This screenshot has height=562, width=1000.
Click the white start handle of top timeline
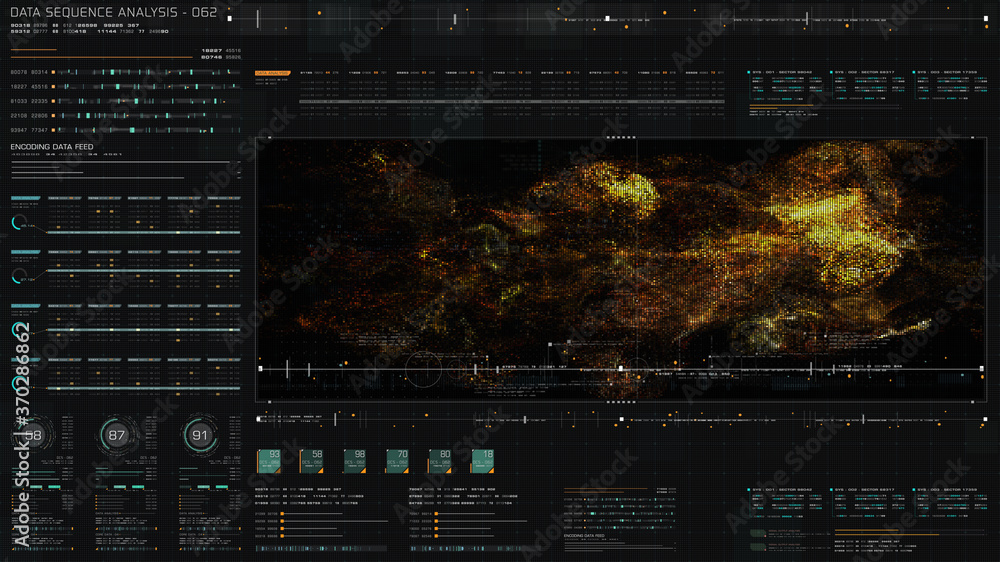click(x=230, y=18)
